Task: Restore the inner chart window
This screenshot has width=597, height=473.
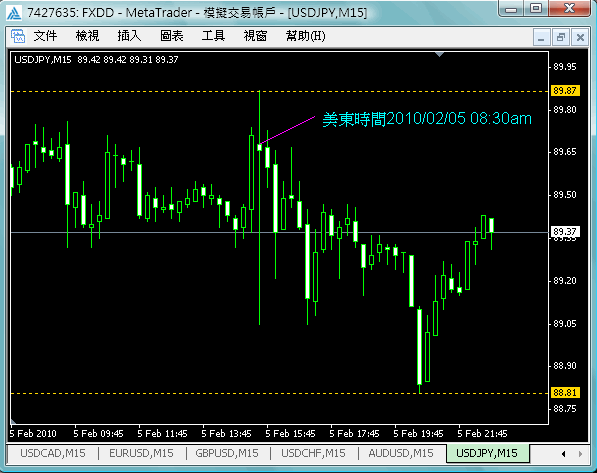Action: 560,37
